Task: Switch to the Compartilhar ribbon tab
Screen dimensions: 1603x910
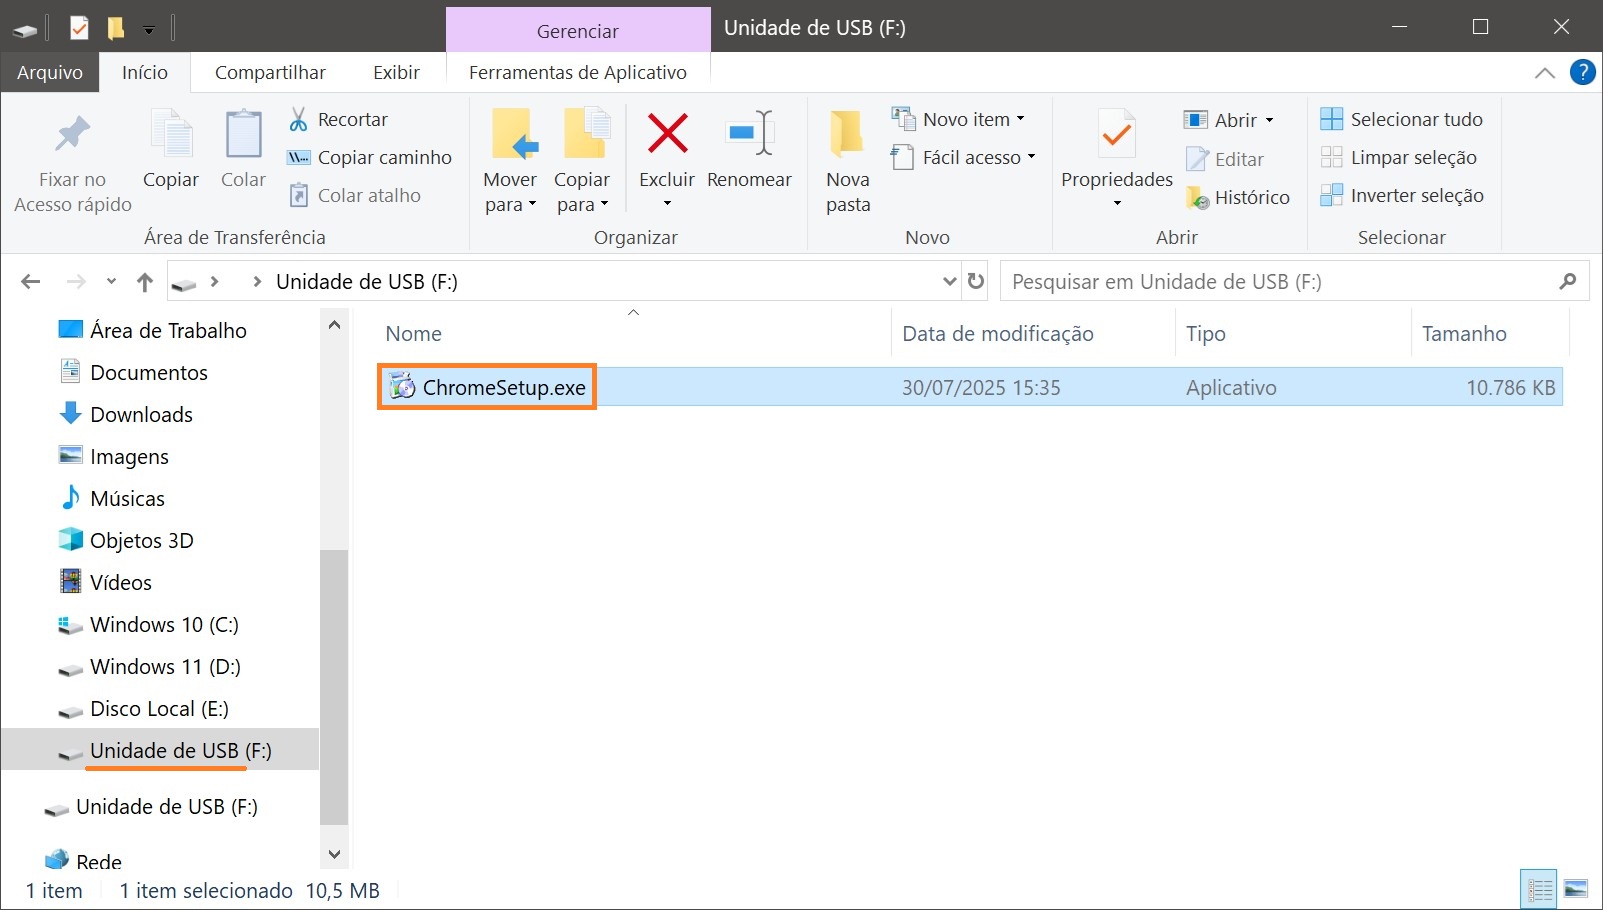Action: [270, 72]
